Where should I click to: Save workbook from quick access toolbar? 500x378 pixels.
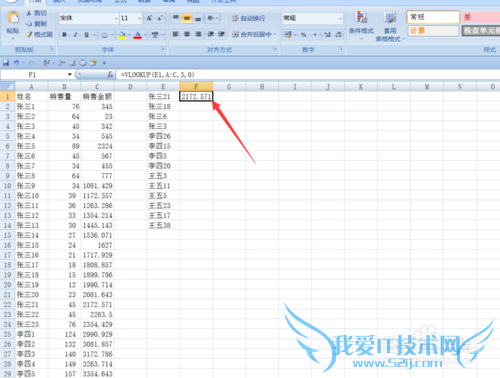pos(6,63)
